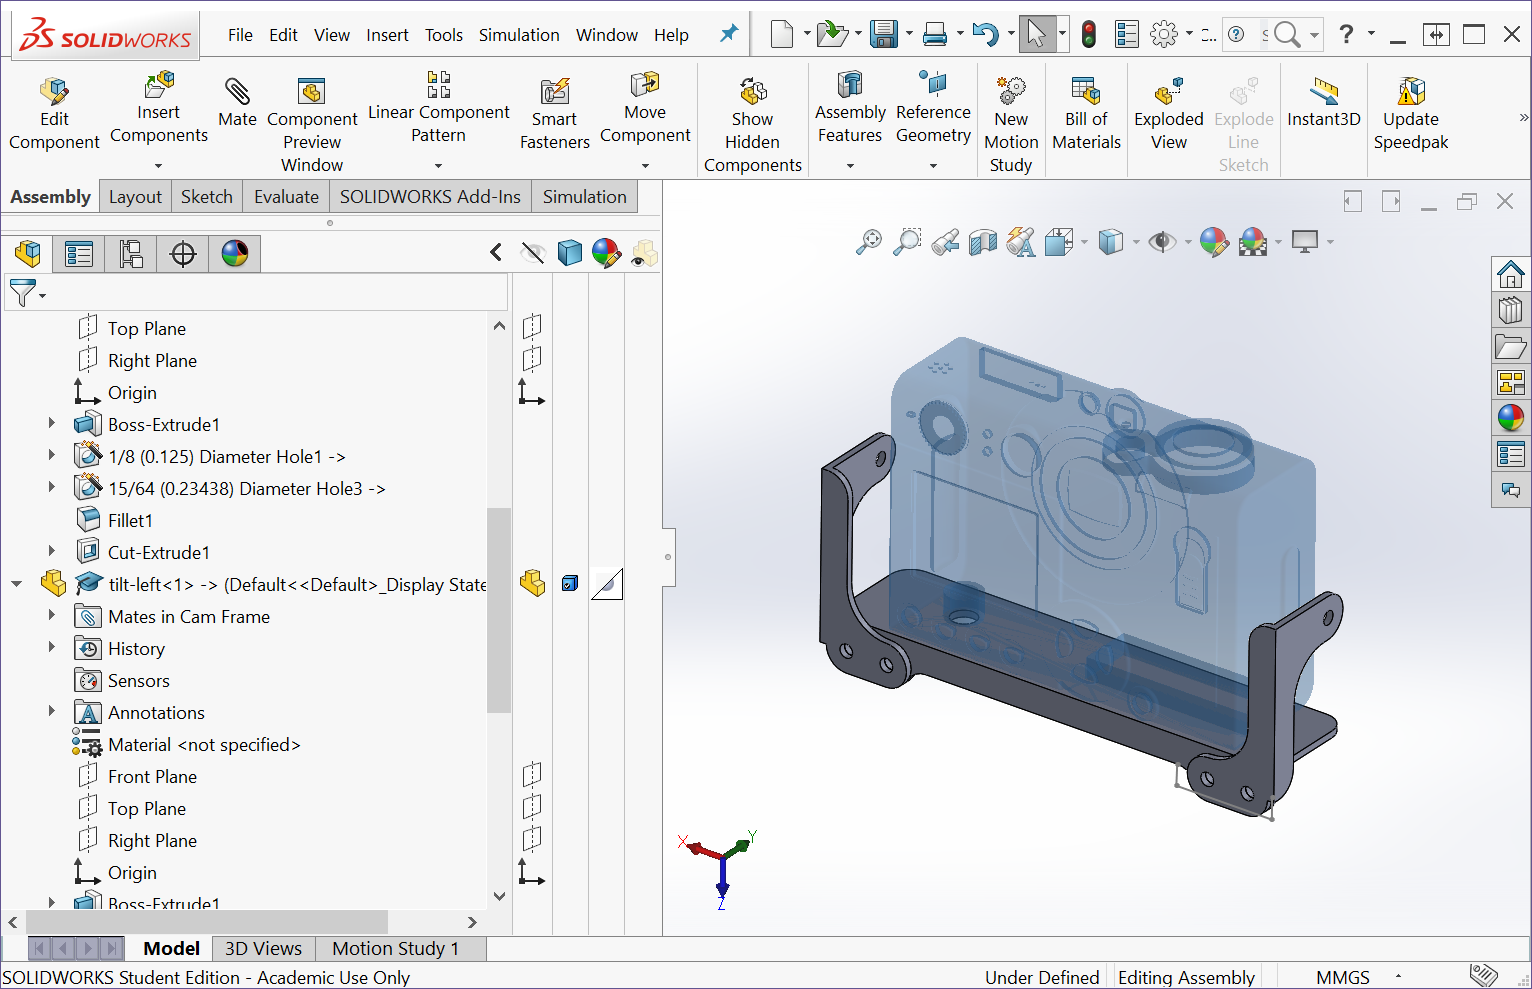Click Zoom to Fit in view toolbar
Viewport: 1532px width, 989px height.
(x=869, y=242)
